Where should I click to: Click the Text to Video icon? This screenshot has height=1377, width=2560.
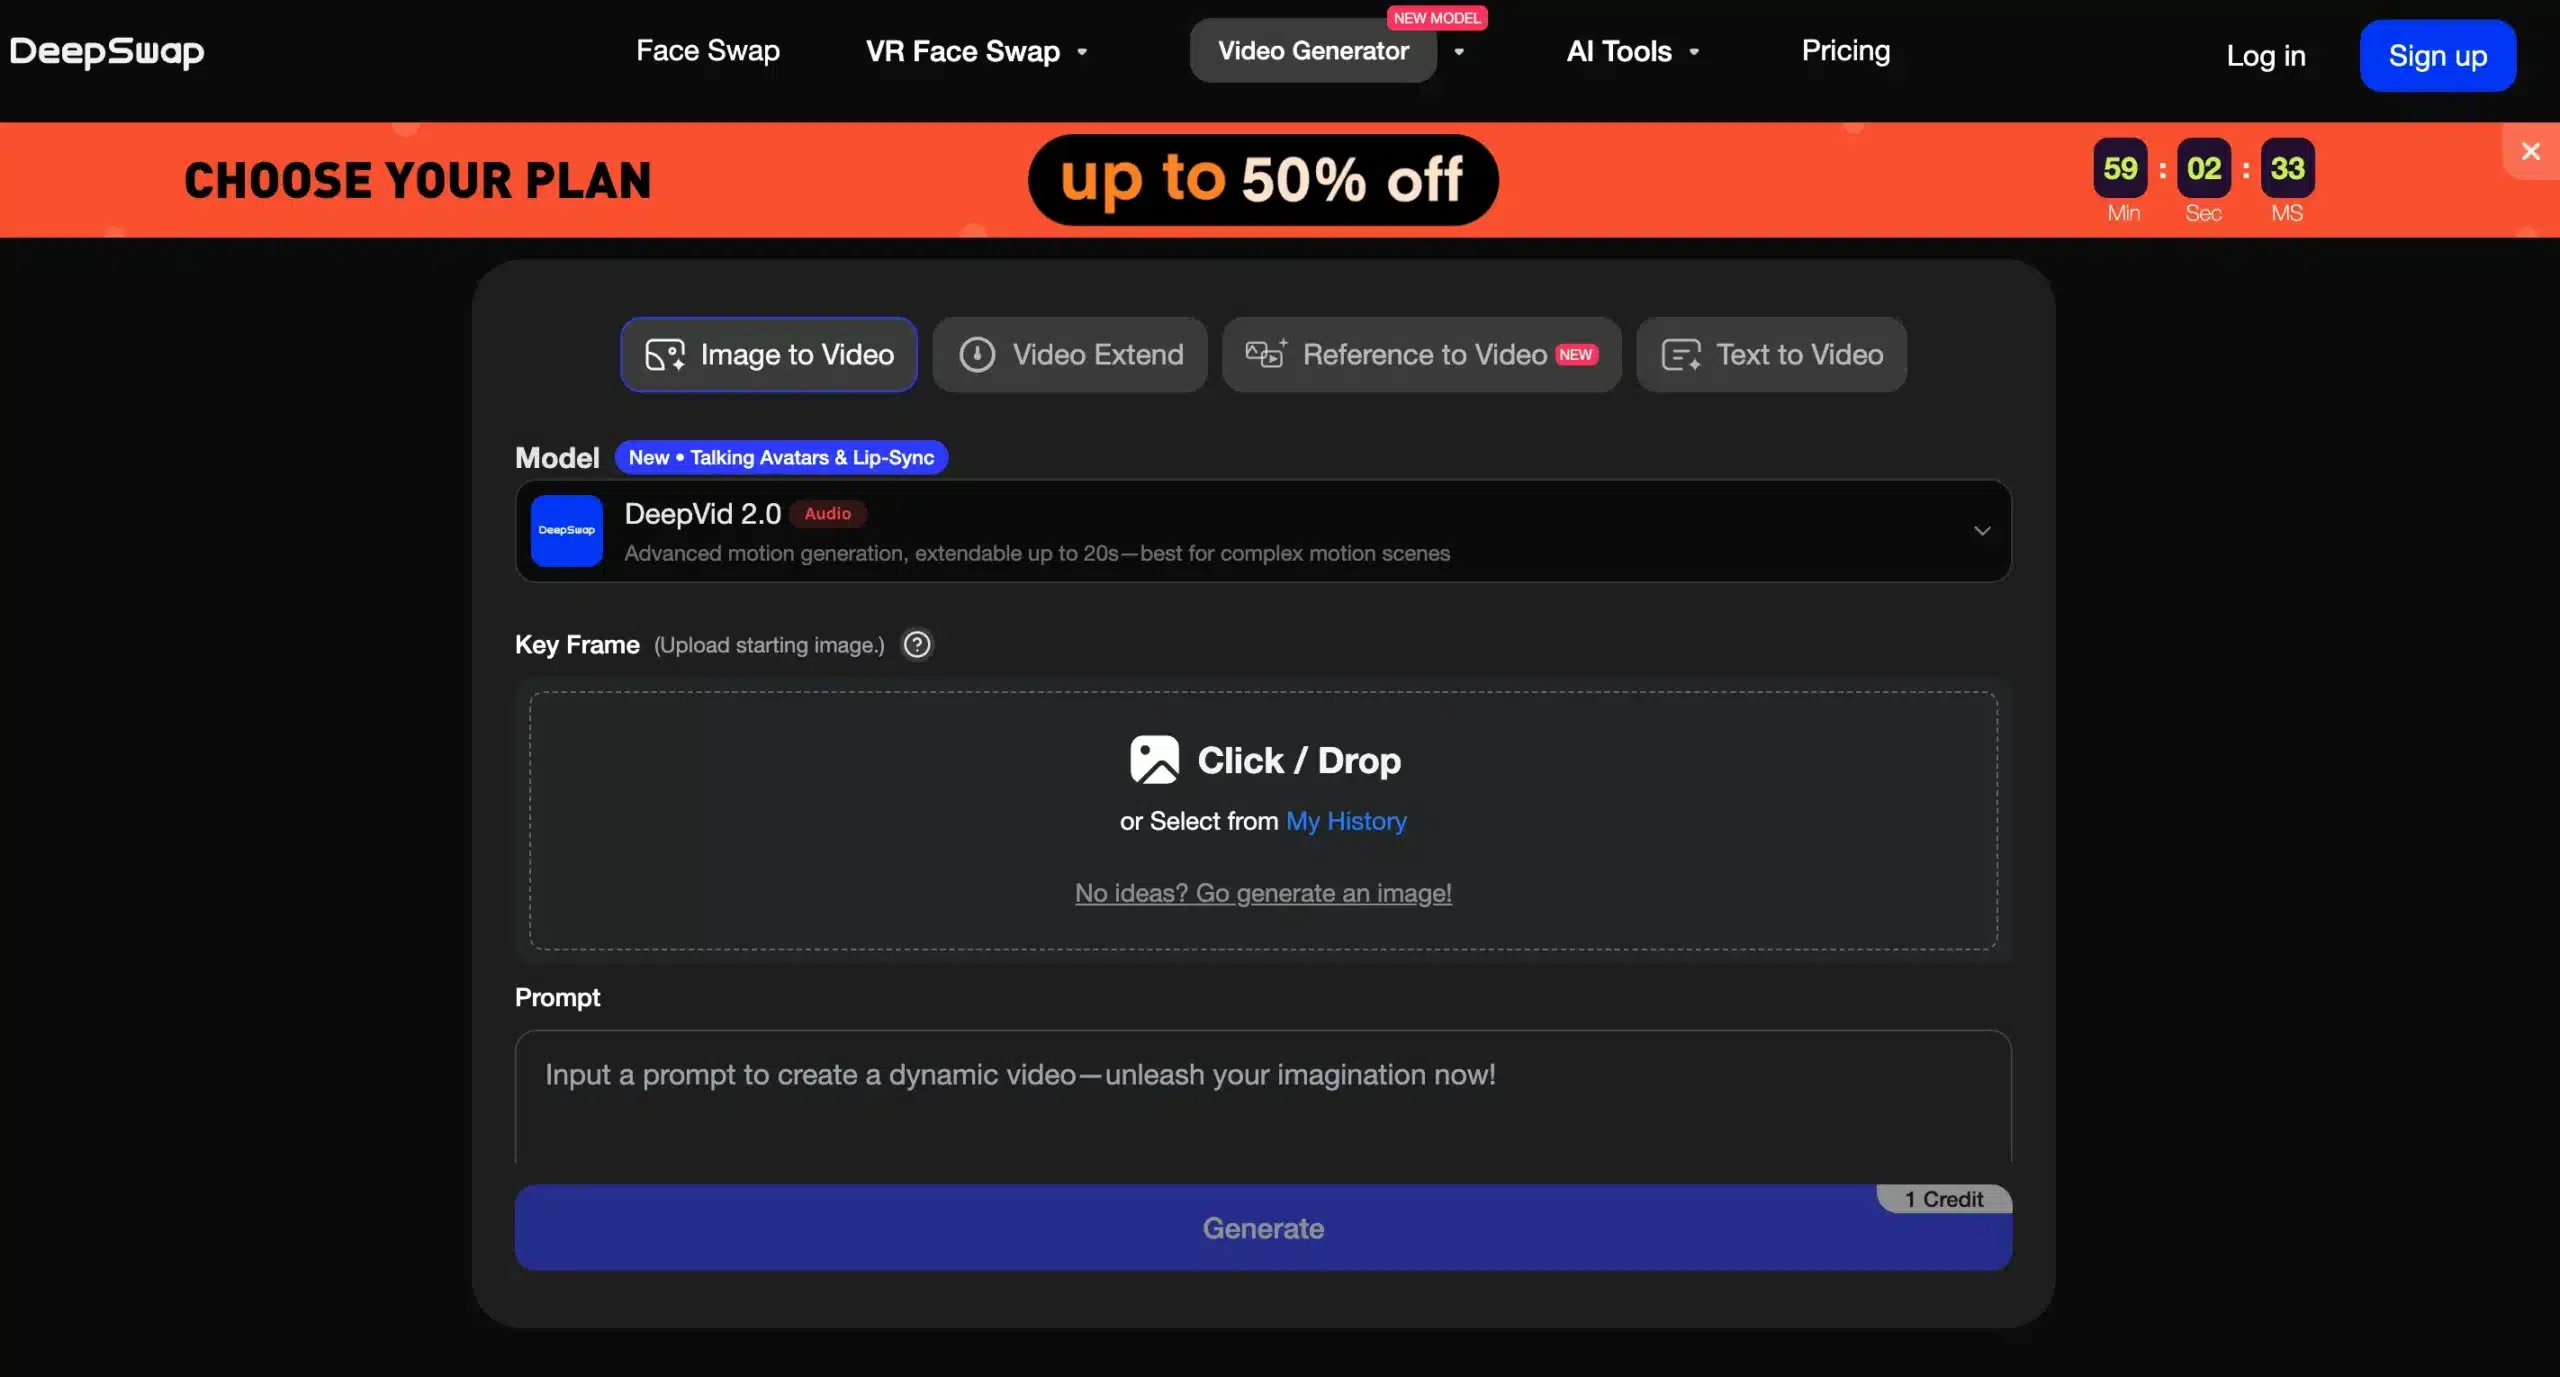click(x=1681, y=355)
